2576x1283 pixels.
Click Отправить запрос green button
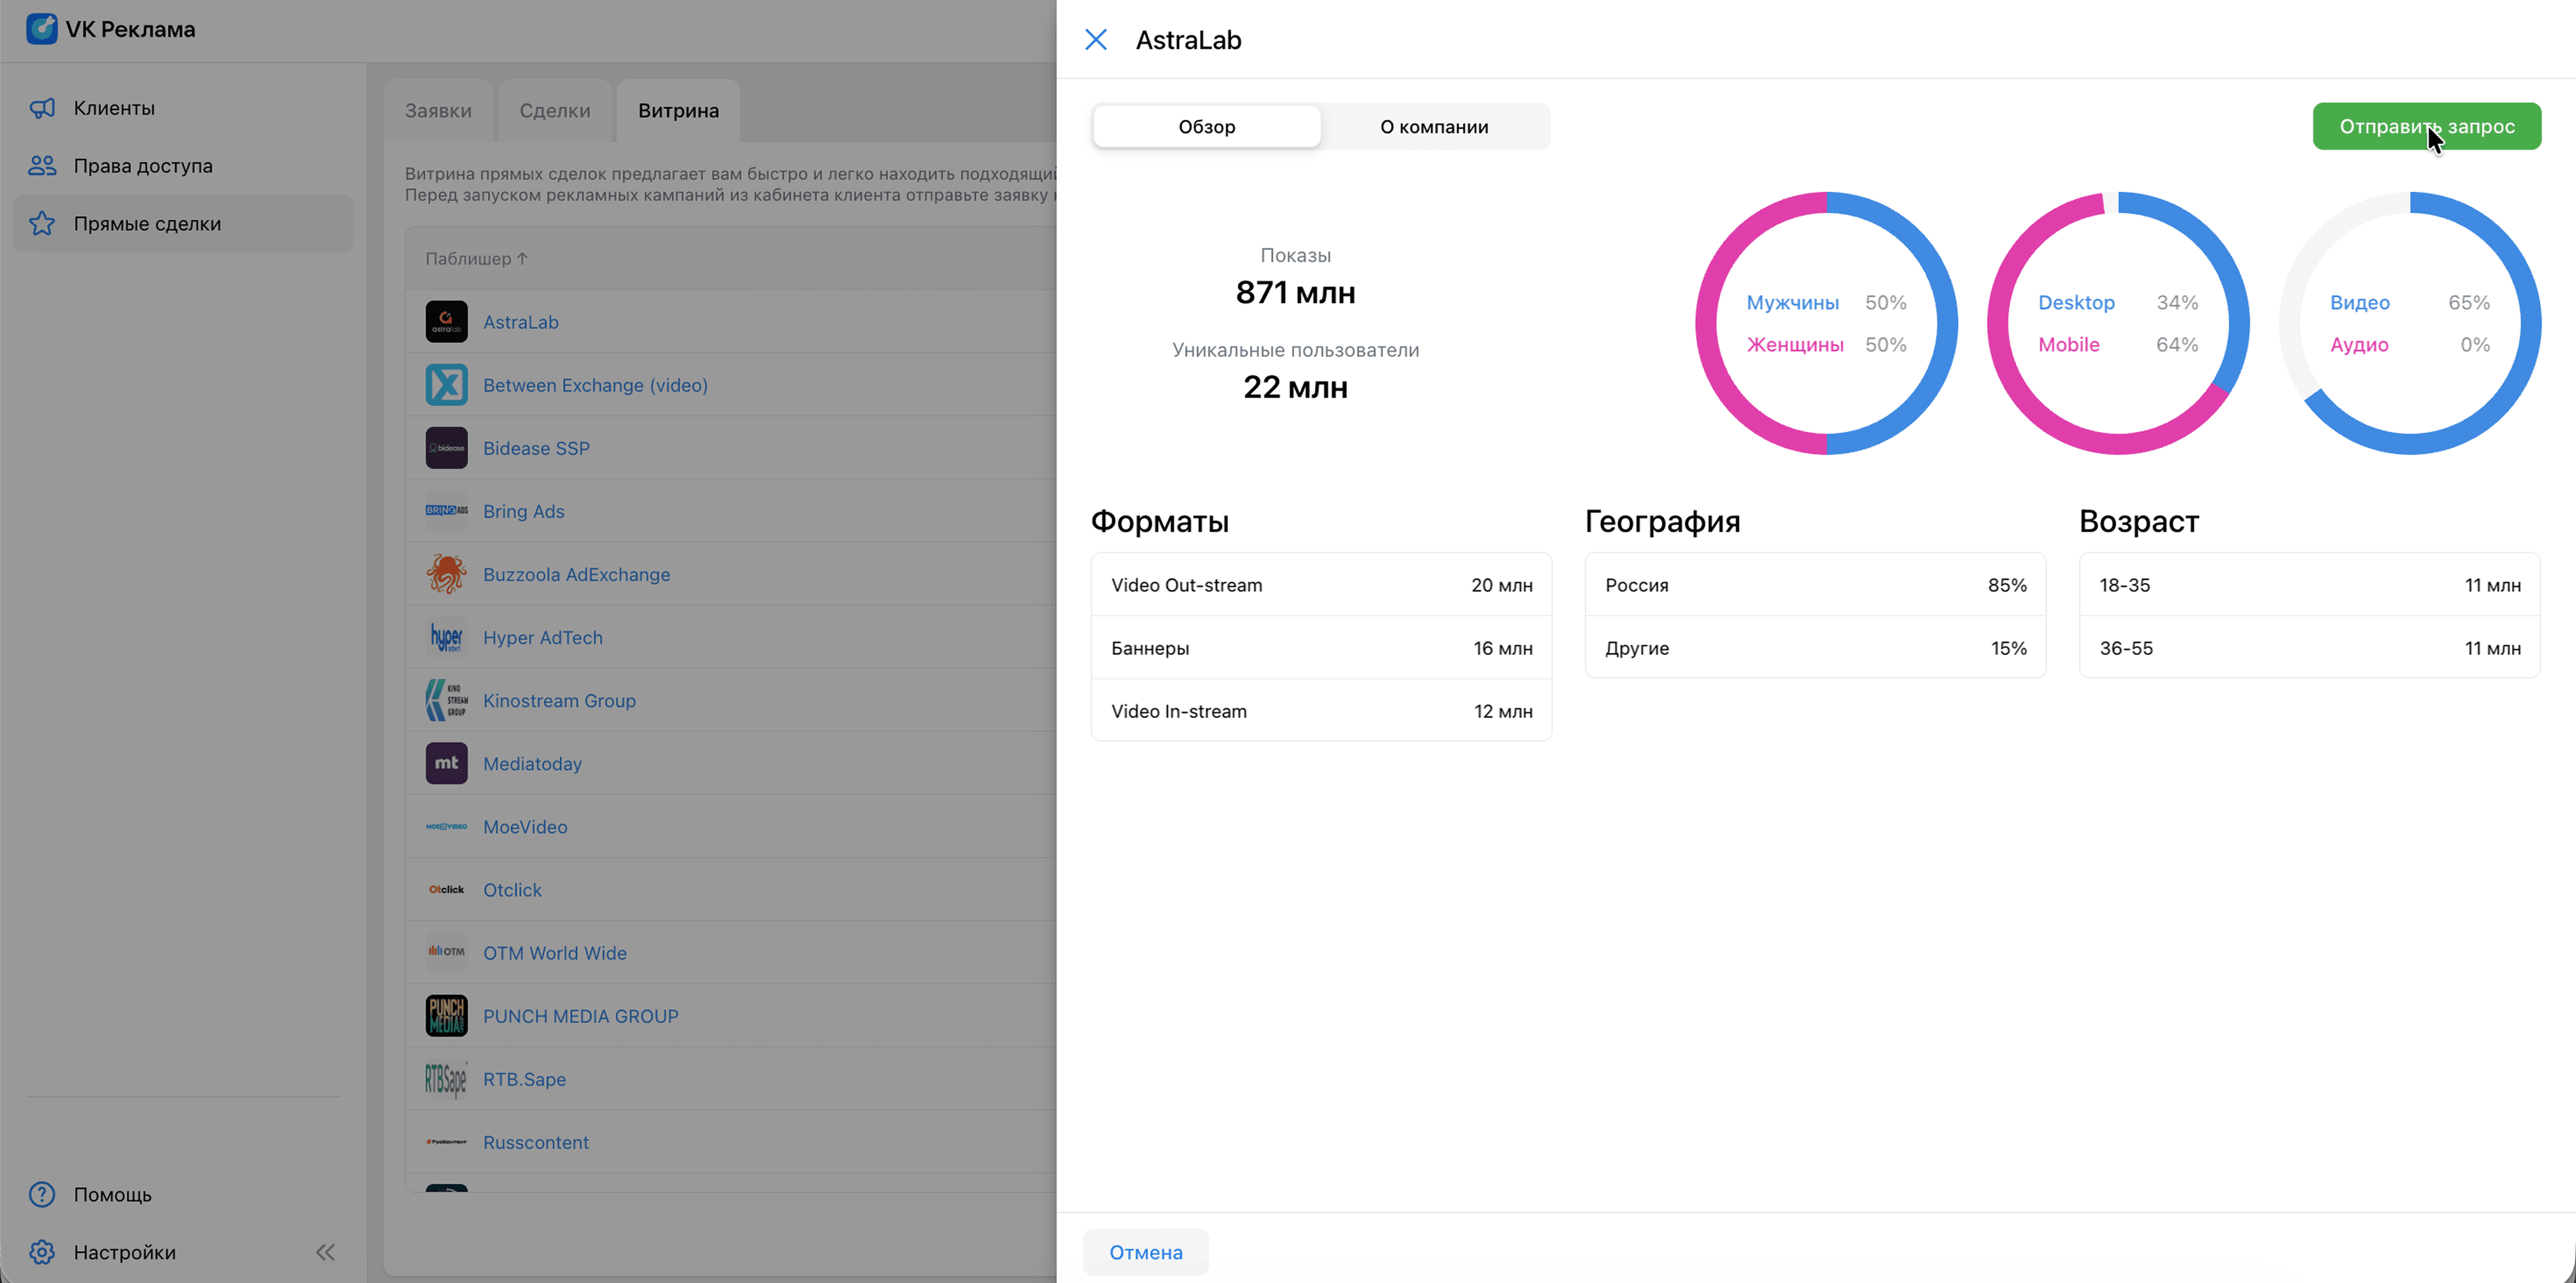pos(2426,127)
